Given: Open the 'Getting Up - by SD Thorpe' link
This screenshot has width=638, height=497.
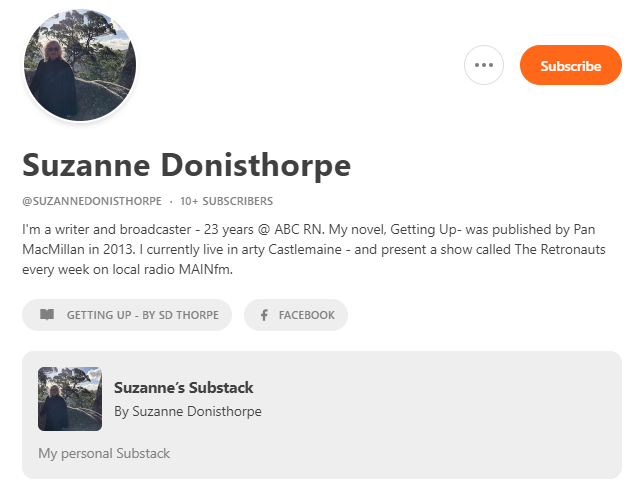Looking at the screenshot, I should 140,315.
